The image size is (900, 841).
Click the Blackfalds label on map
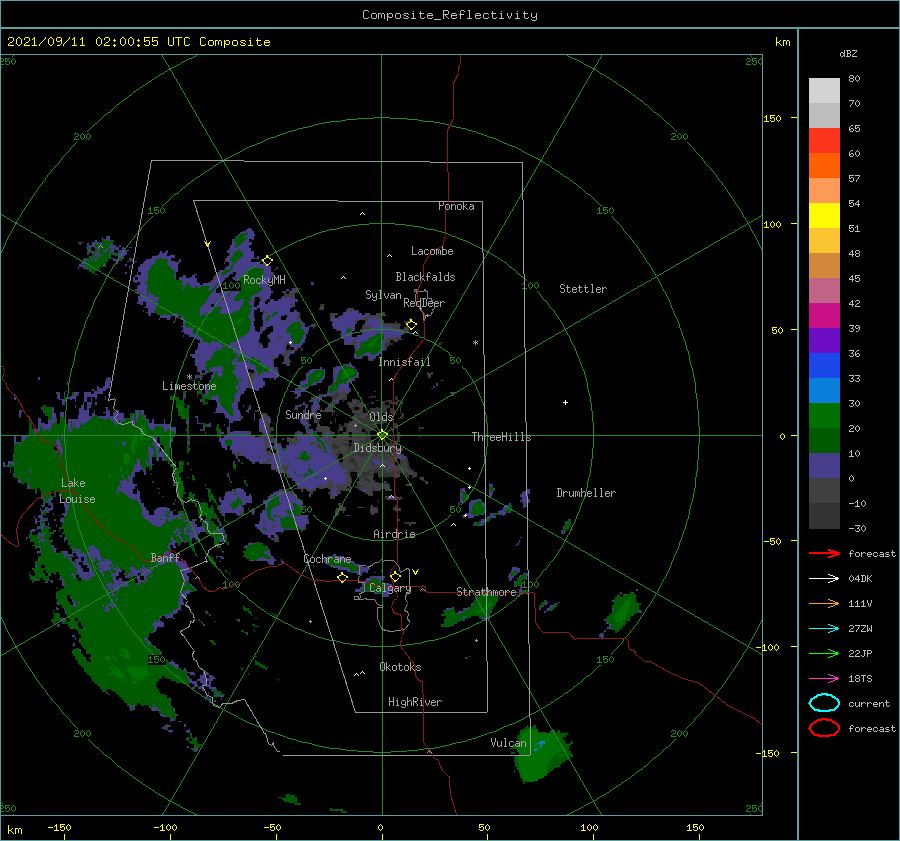coord(425,277)
